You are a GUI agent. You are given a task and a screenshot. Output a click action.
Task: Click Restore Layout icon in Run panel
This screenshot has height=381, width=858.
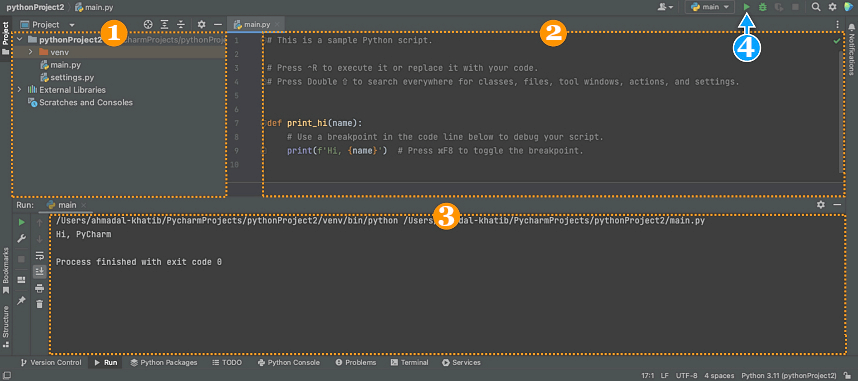[x=22, y=280]
